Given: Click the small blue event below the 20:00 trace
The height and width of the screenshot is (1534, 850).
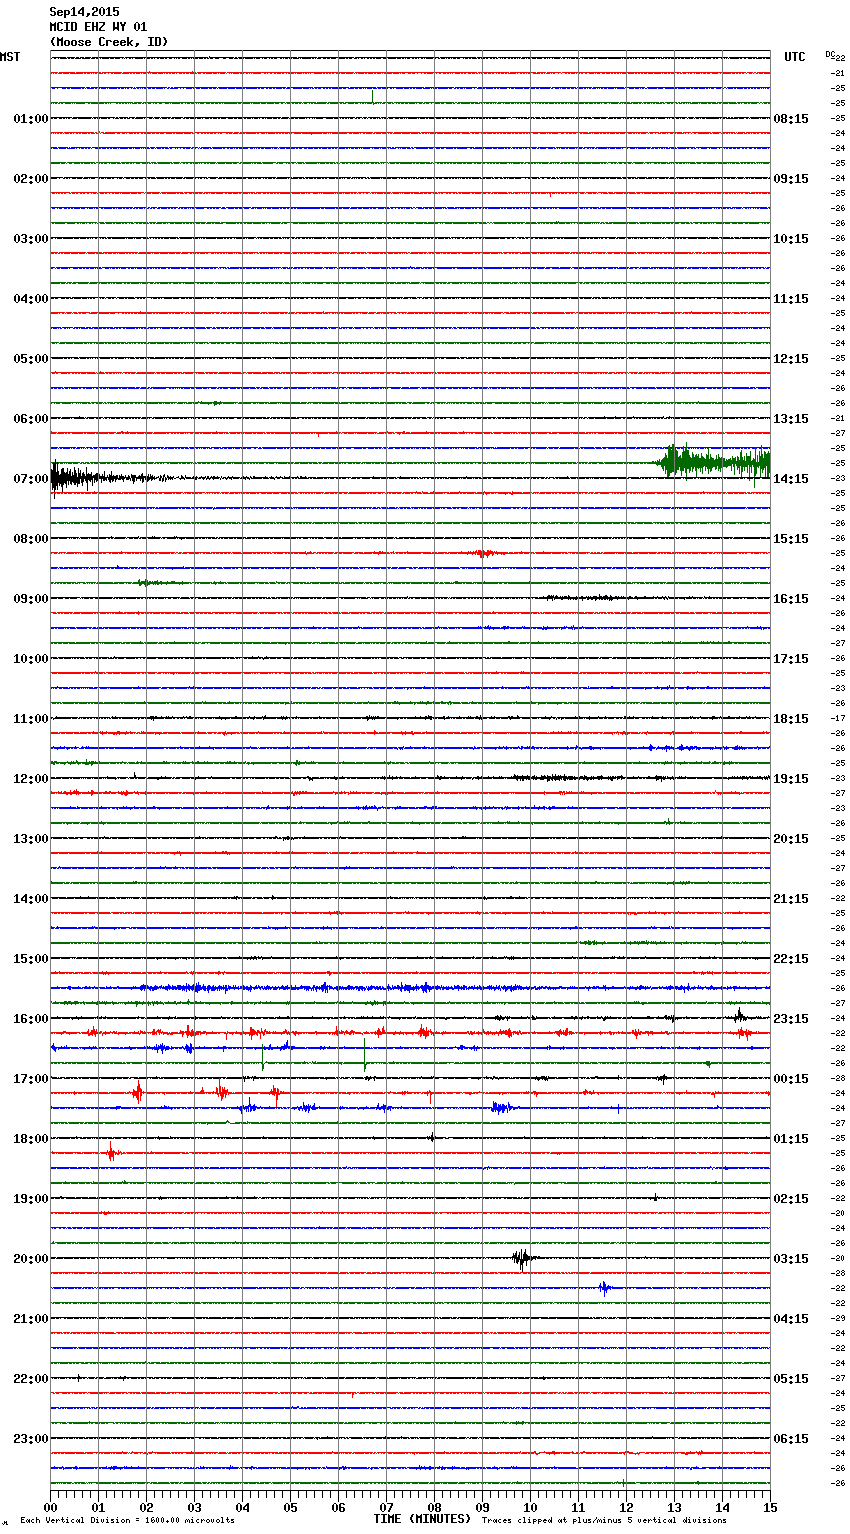Looking at the screenshot, I should [604, 1288].
